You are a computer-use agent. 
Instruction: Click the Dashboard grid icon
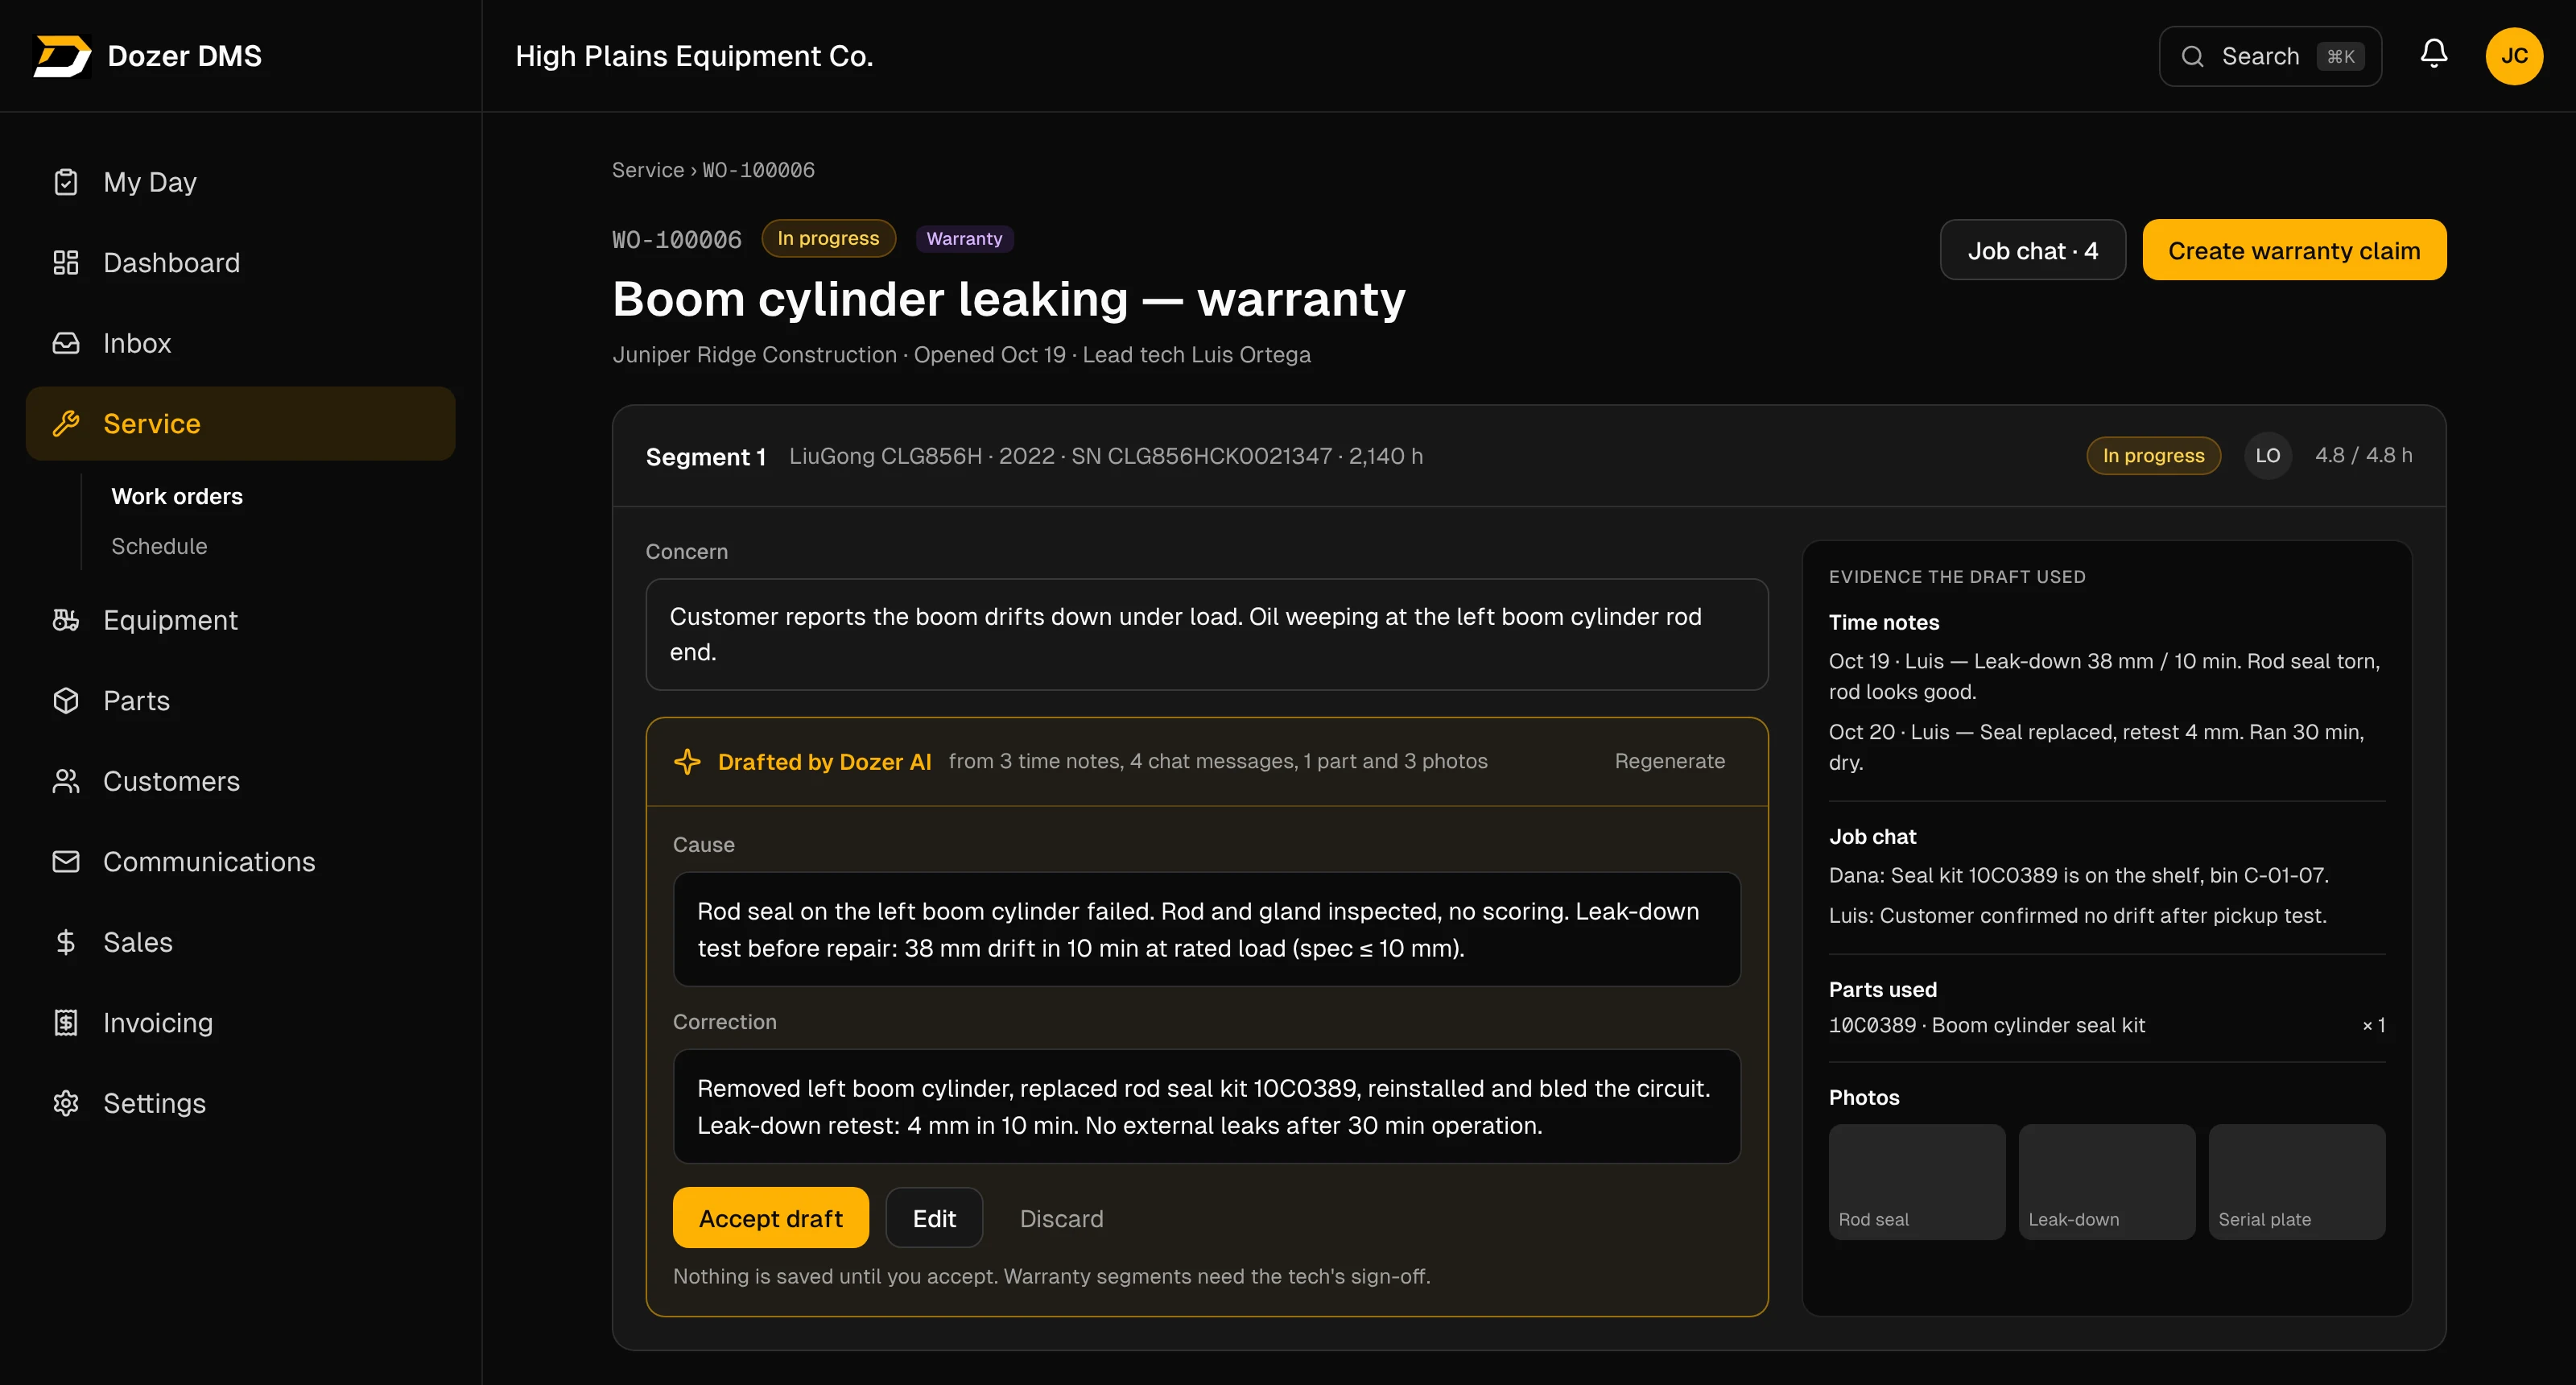click(x=66, y=263)
